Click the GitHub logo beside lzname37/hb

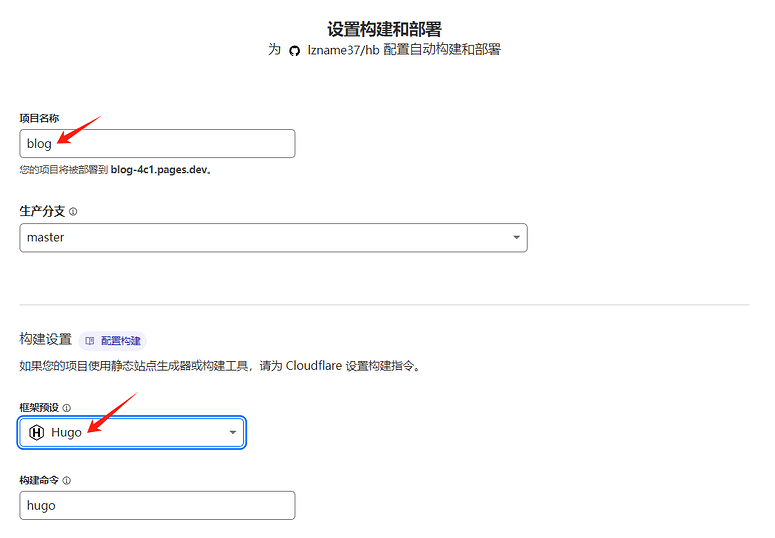[x=295, y=51]
